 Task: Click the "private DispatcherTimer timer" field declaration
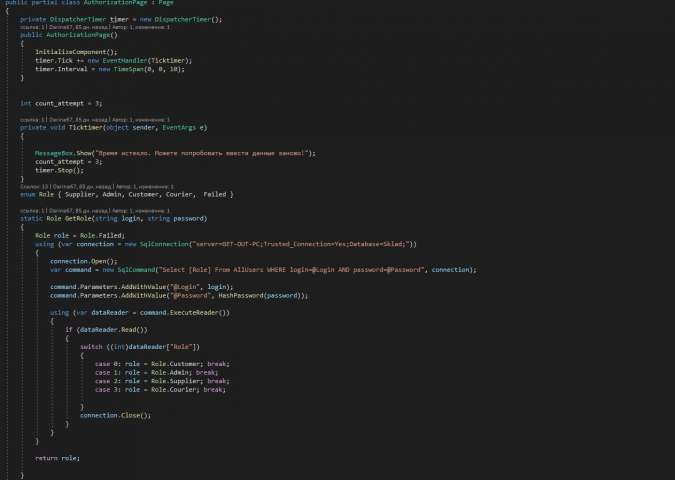point(74,19)
